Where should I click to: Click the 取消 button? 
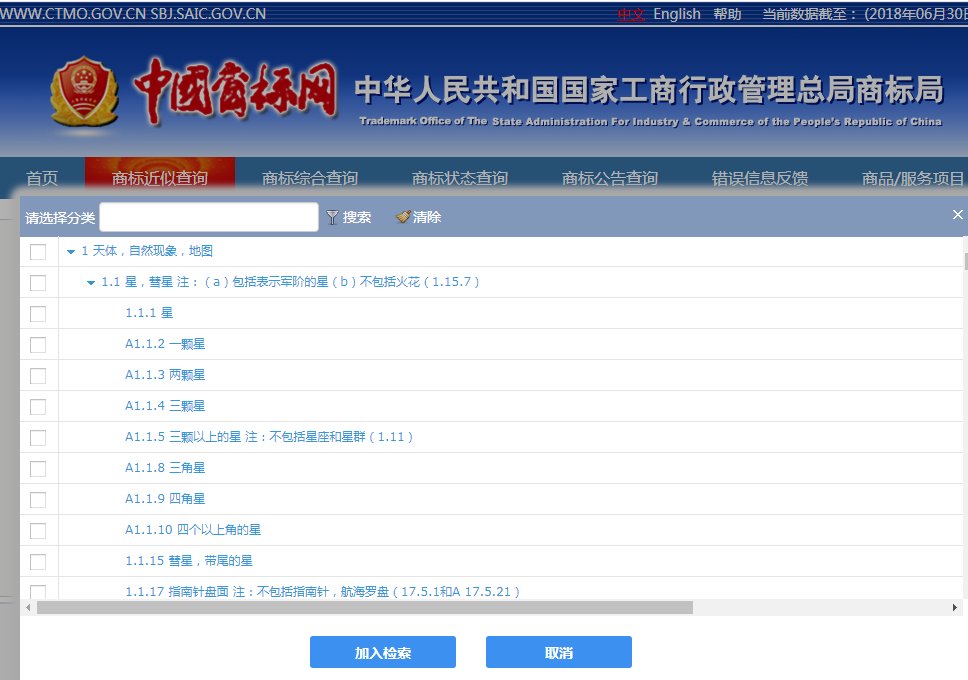558,651
